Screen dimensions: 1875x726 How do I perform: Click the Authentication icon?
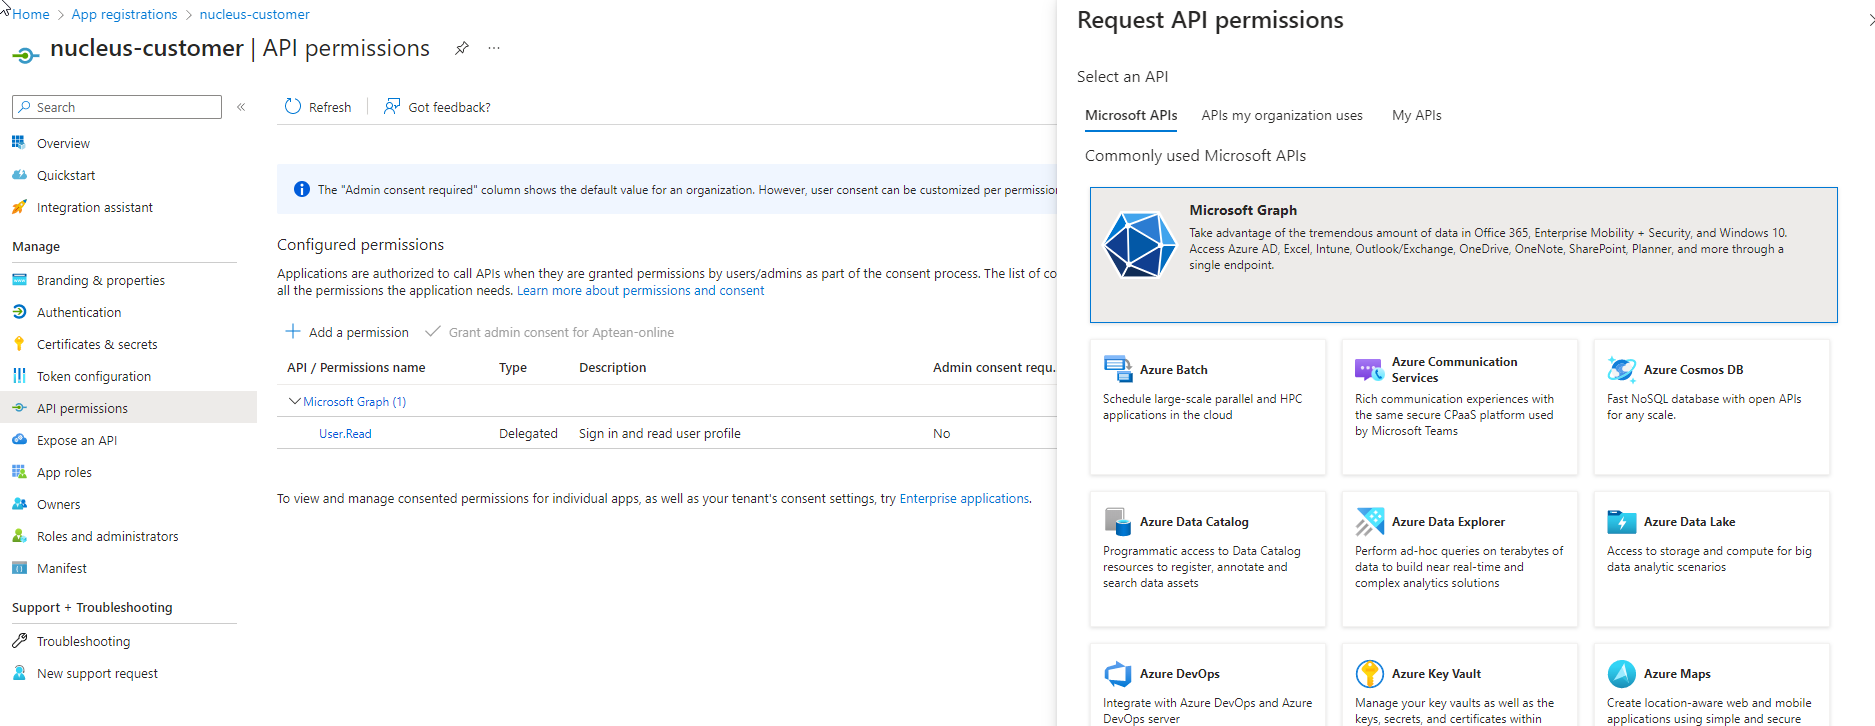tap(19, 312)
